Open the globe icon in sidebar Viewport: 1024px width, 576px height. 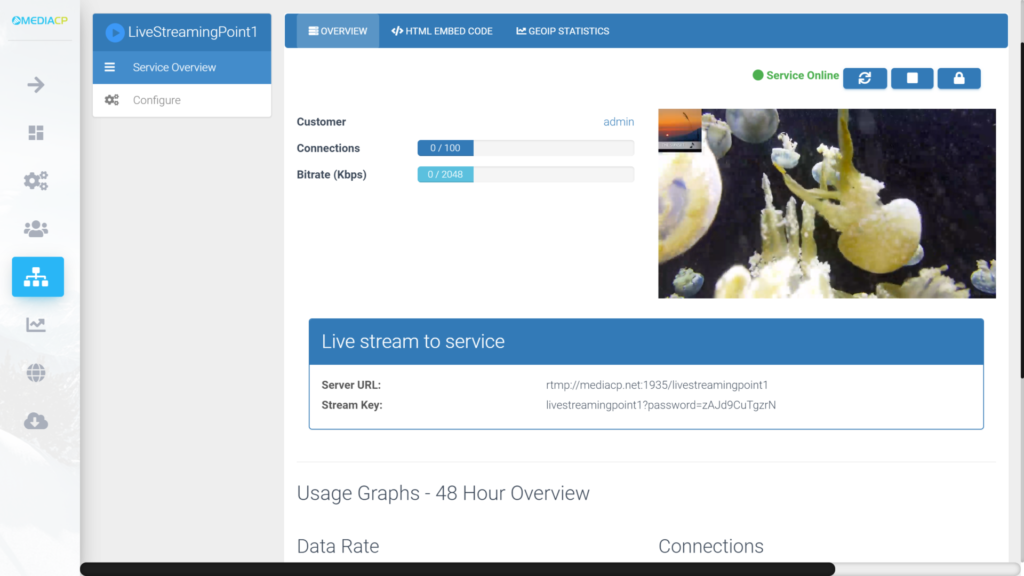36,373
